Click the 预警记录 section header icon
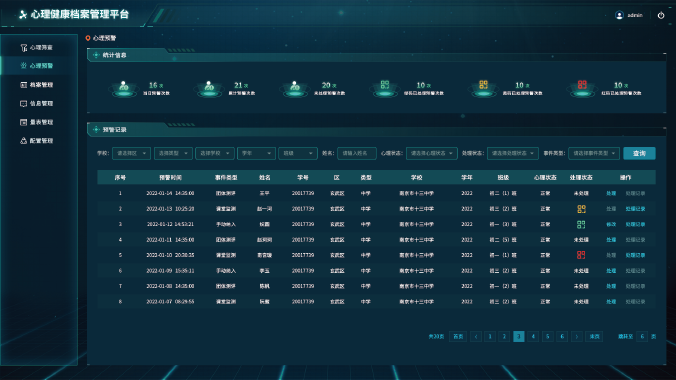676x380 pixels. click(96, 129)
